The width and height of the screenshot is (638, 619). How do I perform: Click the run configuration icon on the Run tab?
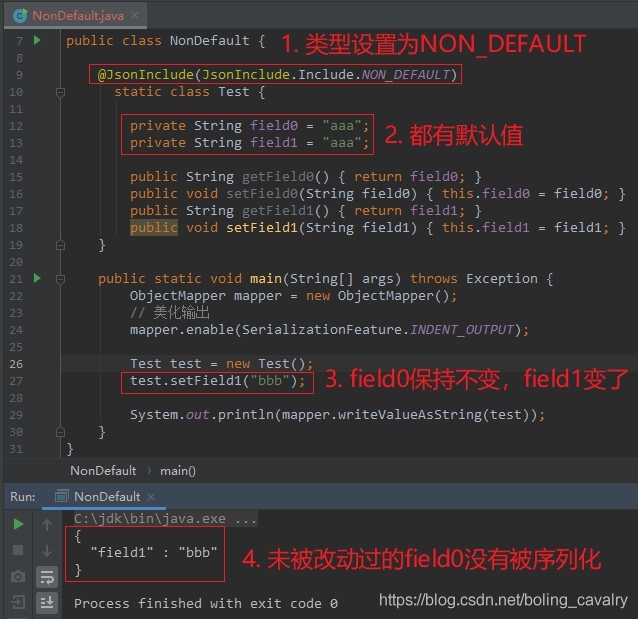pyautogui.click(x=61, y=497)
